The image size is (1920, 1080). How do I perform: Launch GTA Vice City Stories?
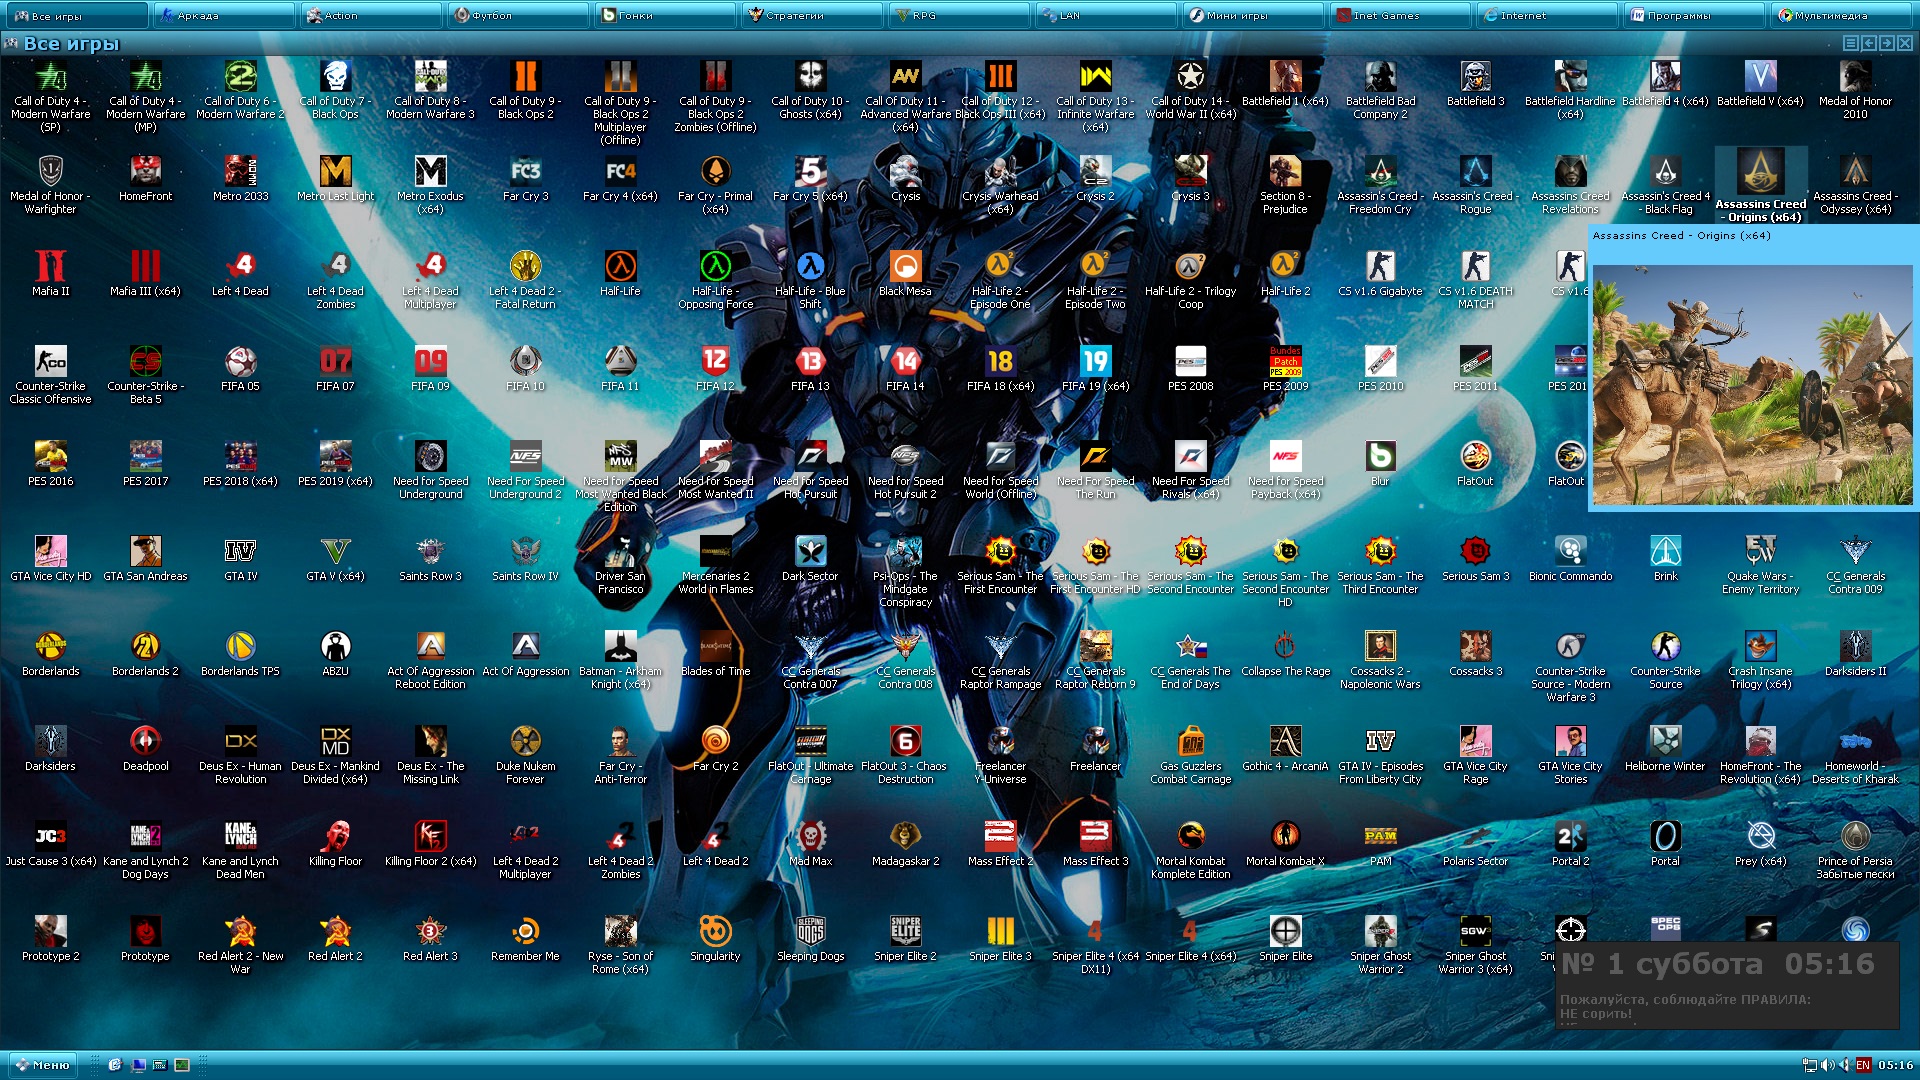(1570, 755)
